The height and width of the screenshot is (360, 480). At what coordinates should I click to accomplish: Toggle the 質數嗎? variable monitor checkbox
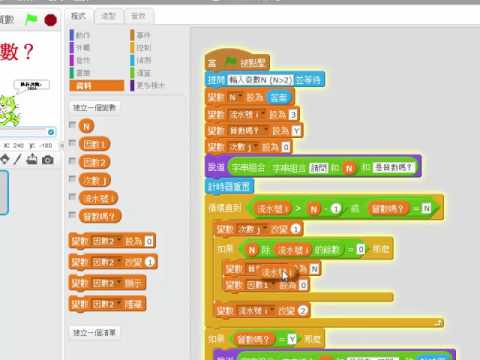coord(72,215)
